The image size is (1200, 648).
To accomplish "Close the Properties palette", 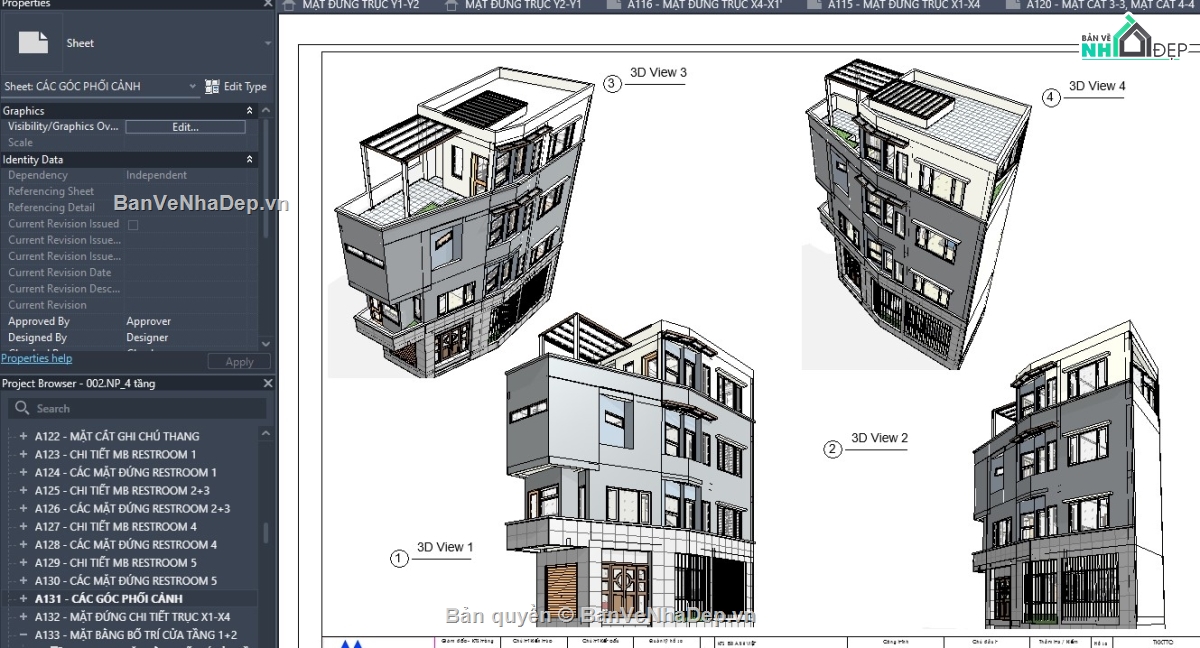I will click(267, 4).
